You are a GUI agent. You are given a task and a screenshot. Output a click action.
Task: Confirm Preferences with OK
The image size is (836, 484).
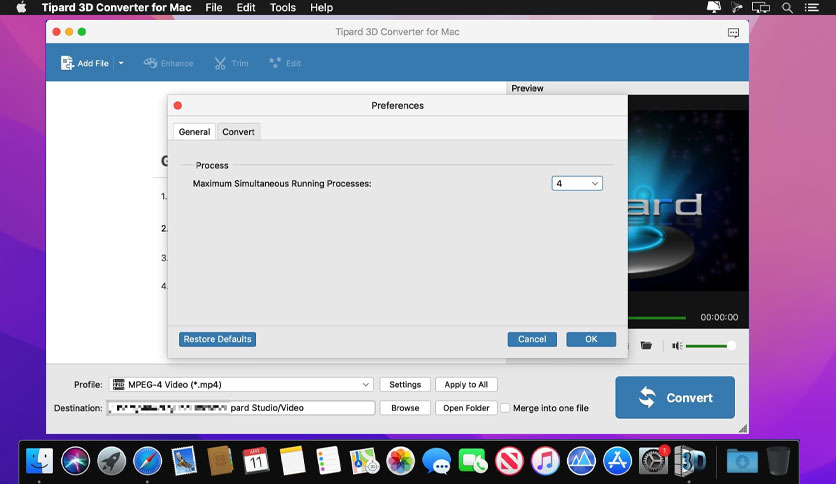(x=591, y=339)
